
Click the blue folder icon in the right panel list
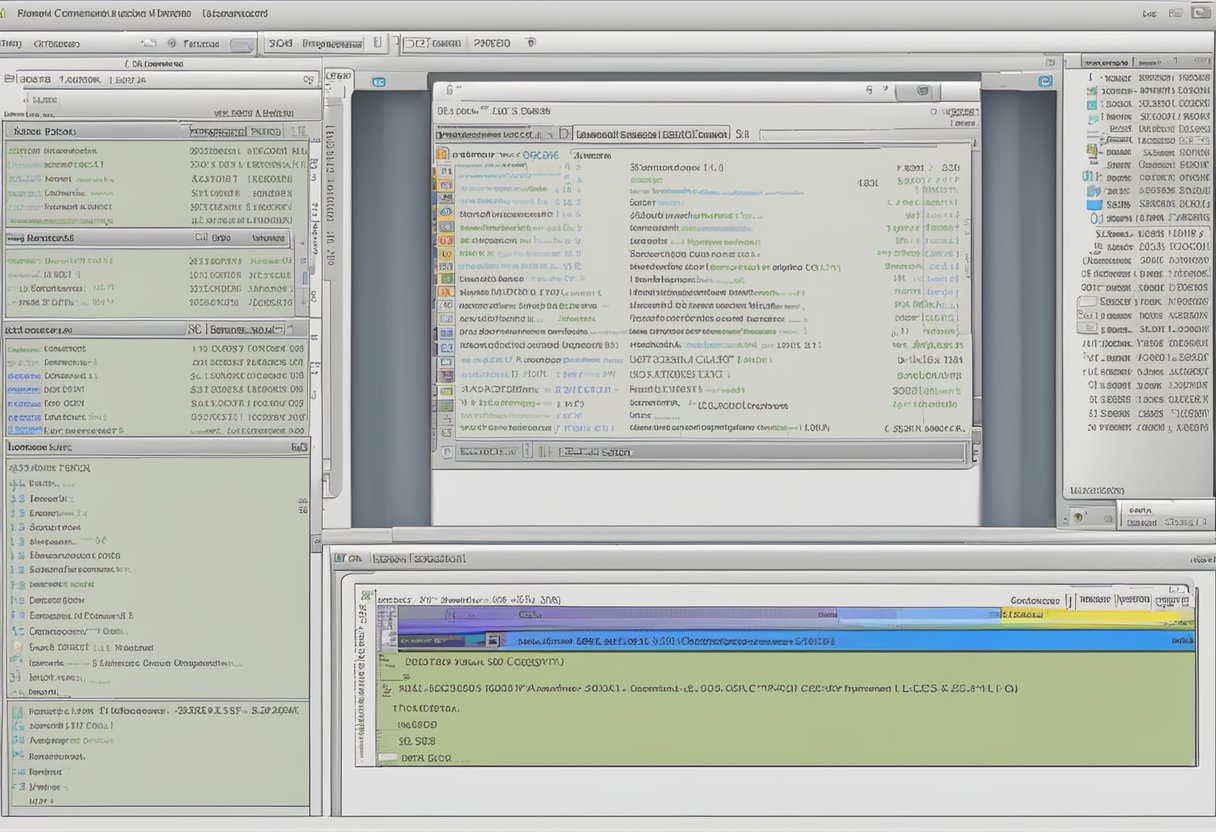pos(1095,204)
